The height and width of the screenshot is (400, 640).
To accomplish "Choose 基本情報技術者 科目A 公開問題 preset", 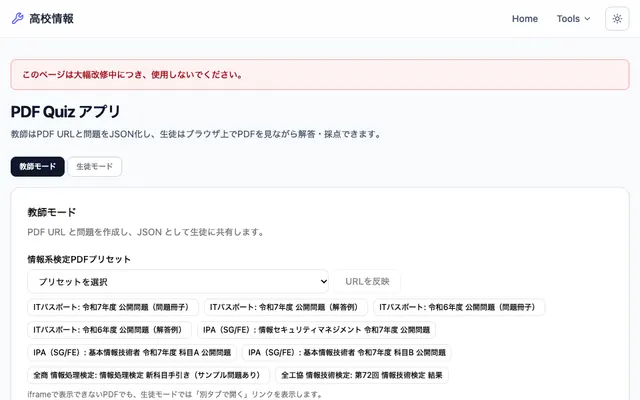I will [132, 352].
